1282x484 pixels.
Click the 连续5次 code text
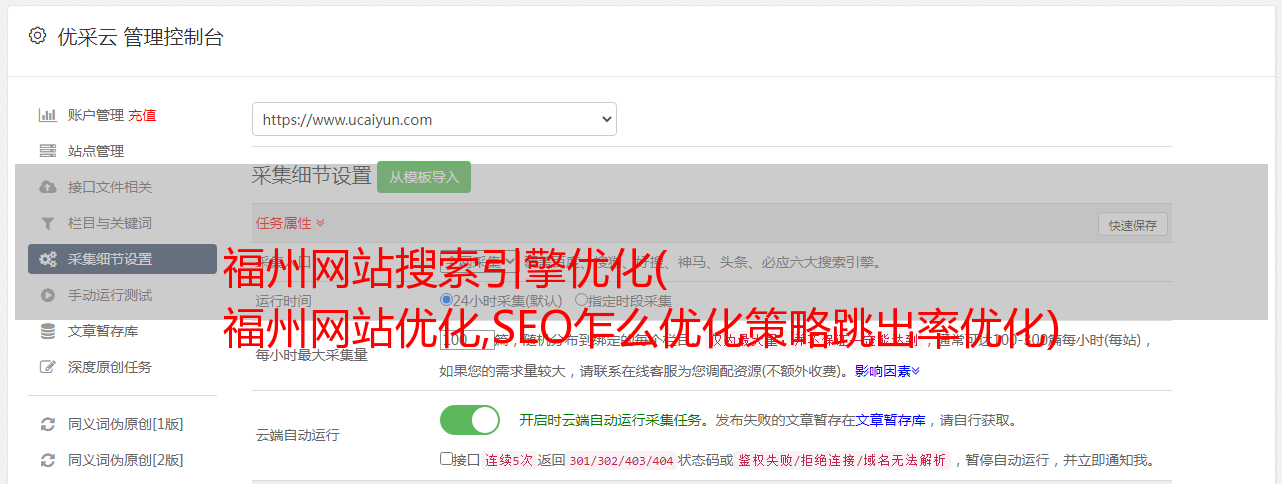(509, 461)
